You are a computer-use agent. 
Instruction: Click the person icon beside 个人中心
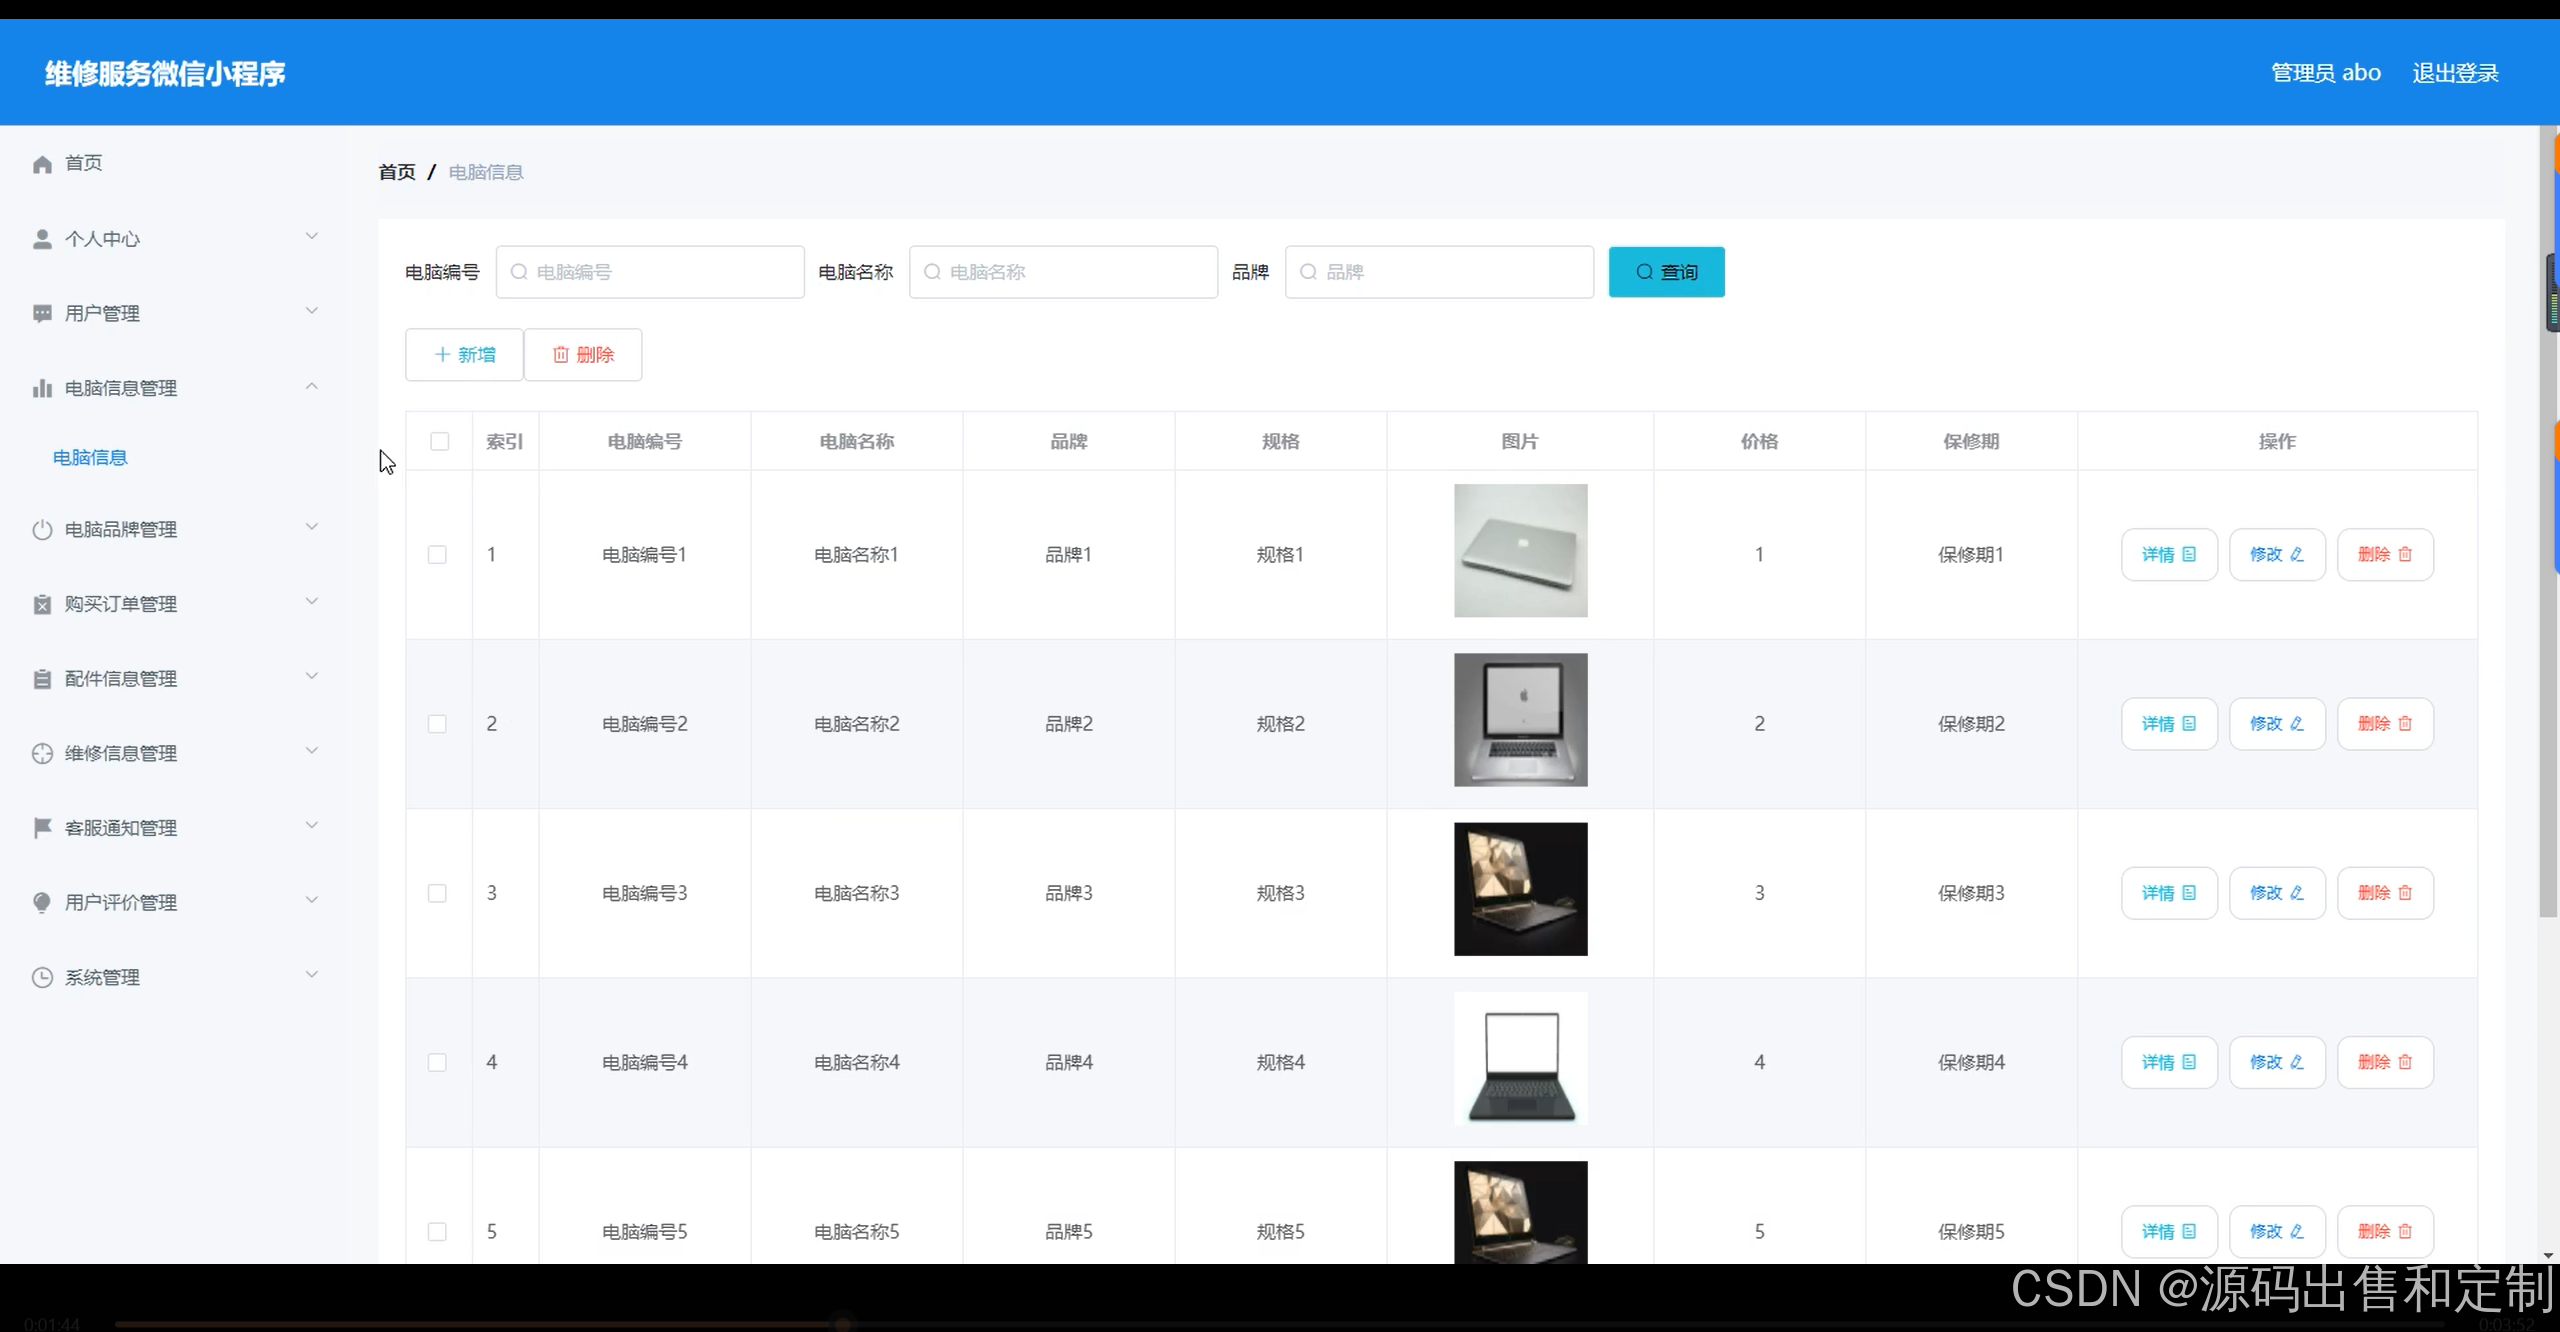click(x=42, y=239)
